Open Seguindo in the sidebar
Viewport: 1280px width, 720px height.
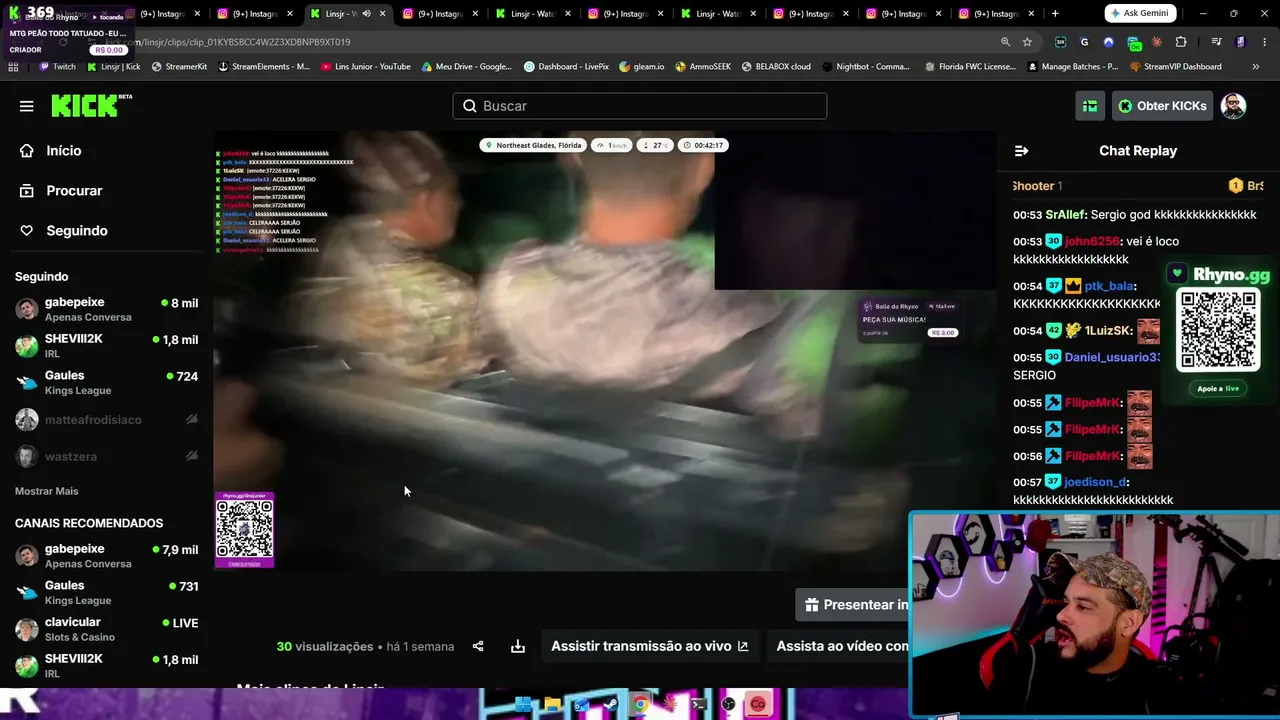coord(63,231)
